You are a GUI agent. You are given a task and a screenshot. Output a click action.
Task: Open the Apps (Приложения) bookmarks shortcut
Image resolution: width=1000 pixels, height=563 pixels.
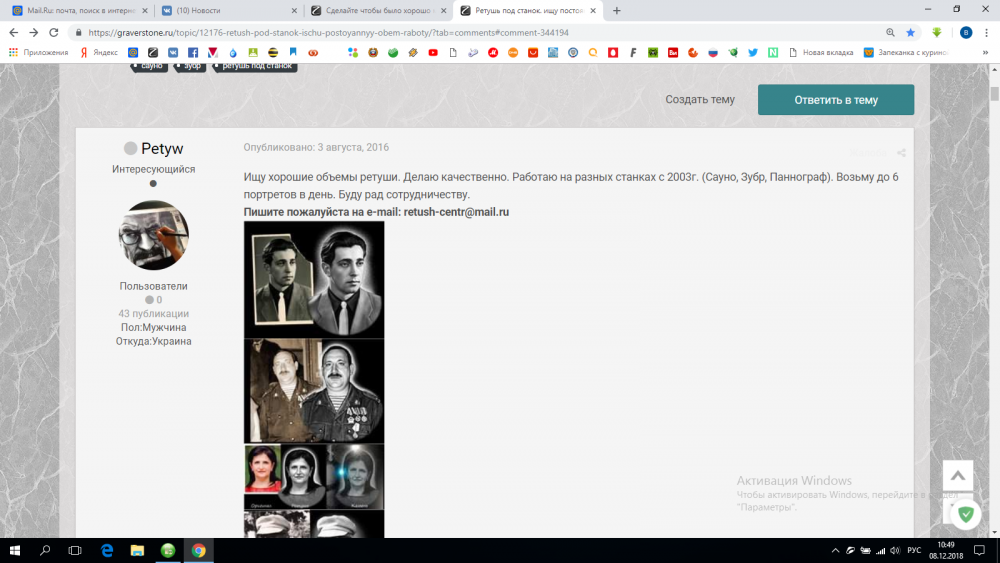(x=38, y=52)
